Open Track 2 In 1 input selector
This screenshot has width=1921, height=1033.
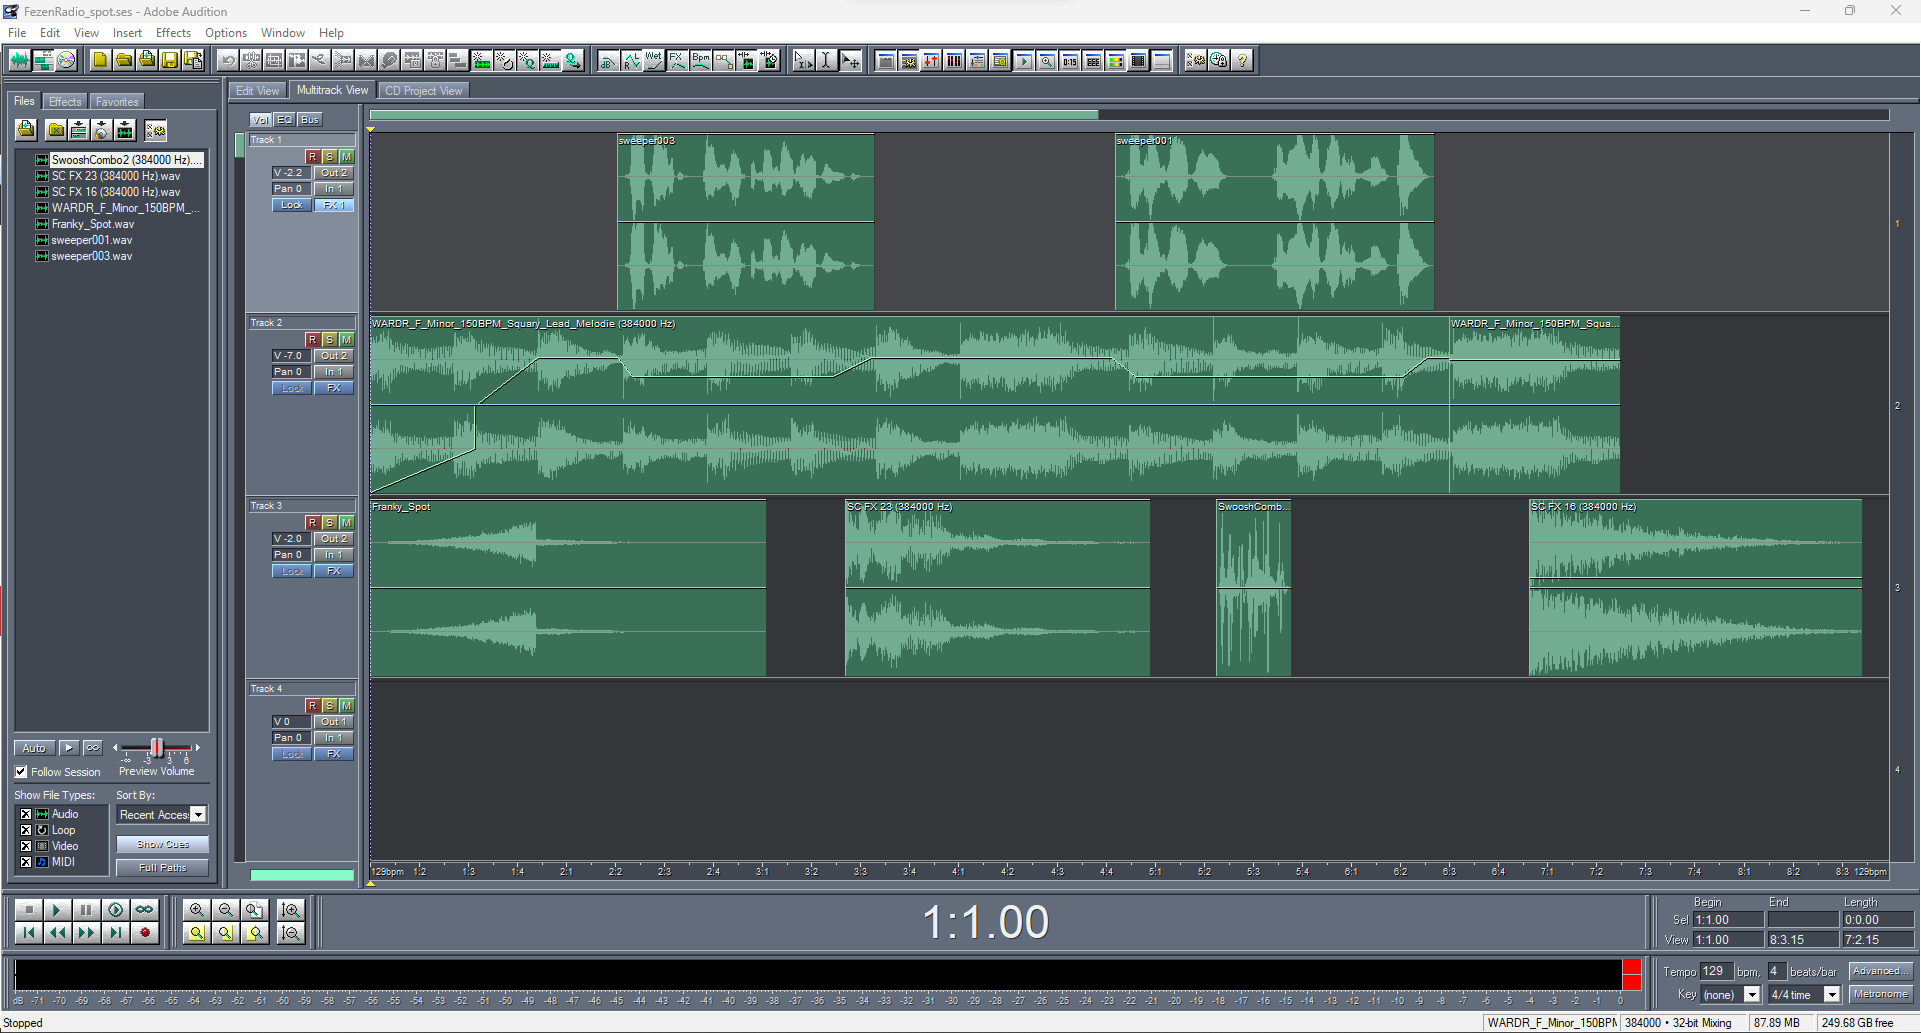pos(334,372)
